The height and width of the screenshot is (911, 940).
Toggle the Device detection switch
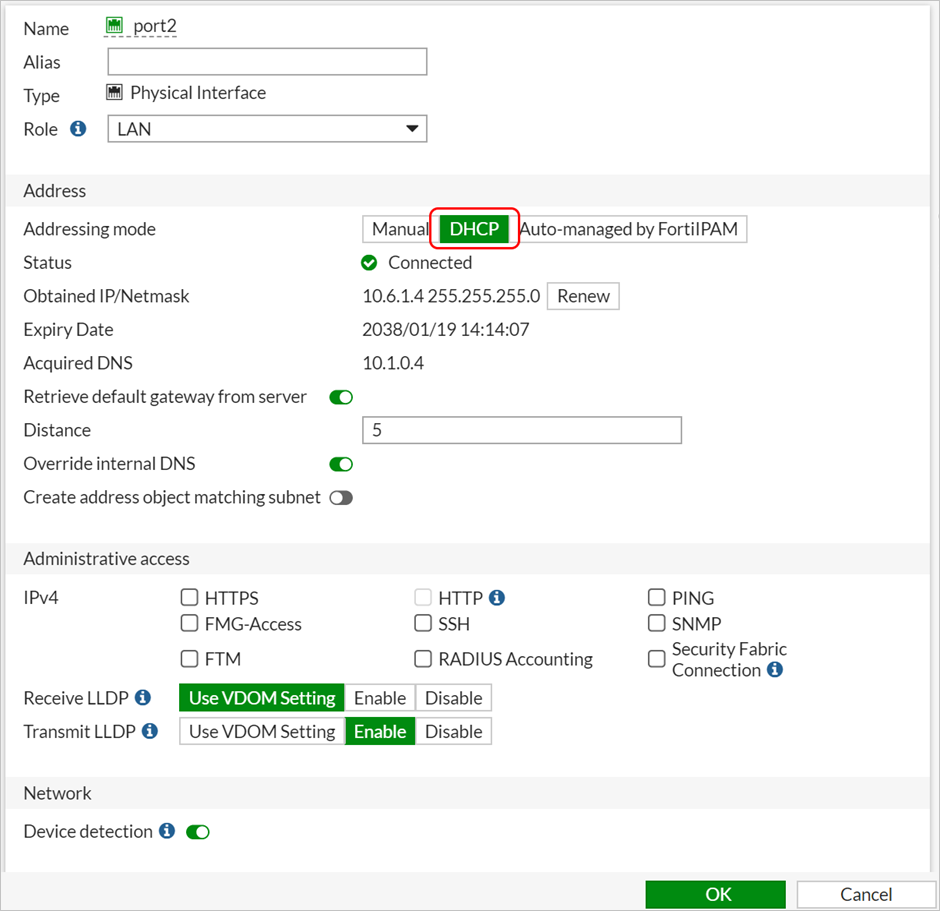[198, 832]
